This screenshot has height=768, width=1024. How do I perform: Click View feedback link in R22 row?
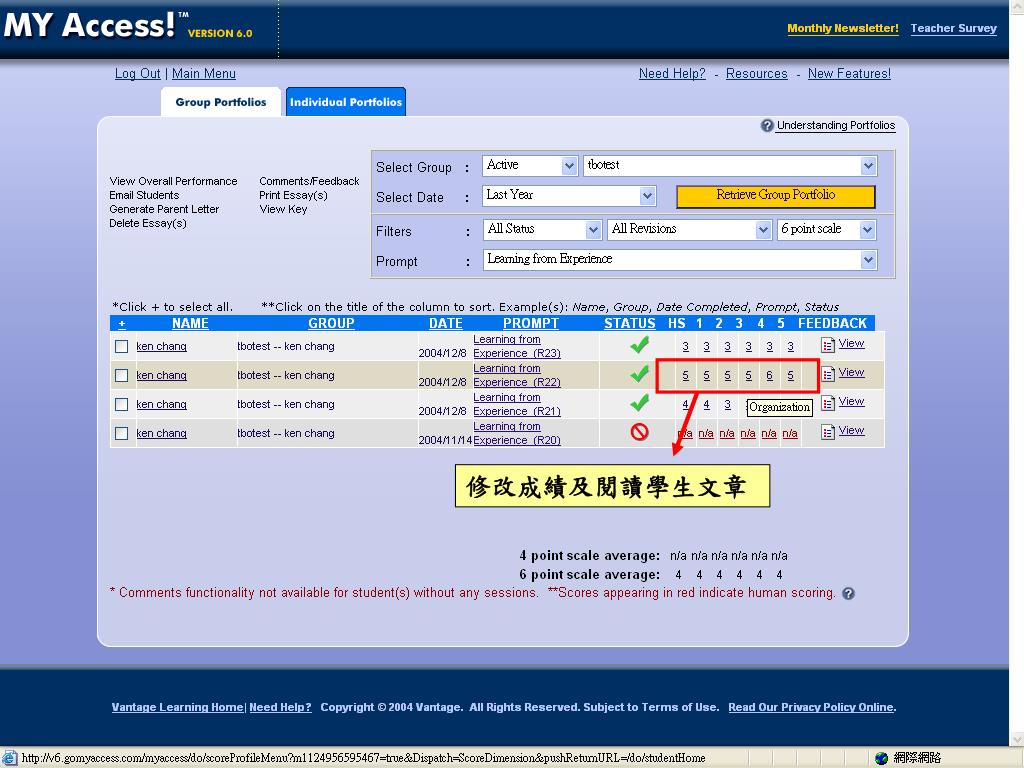851,372
